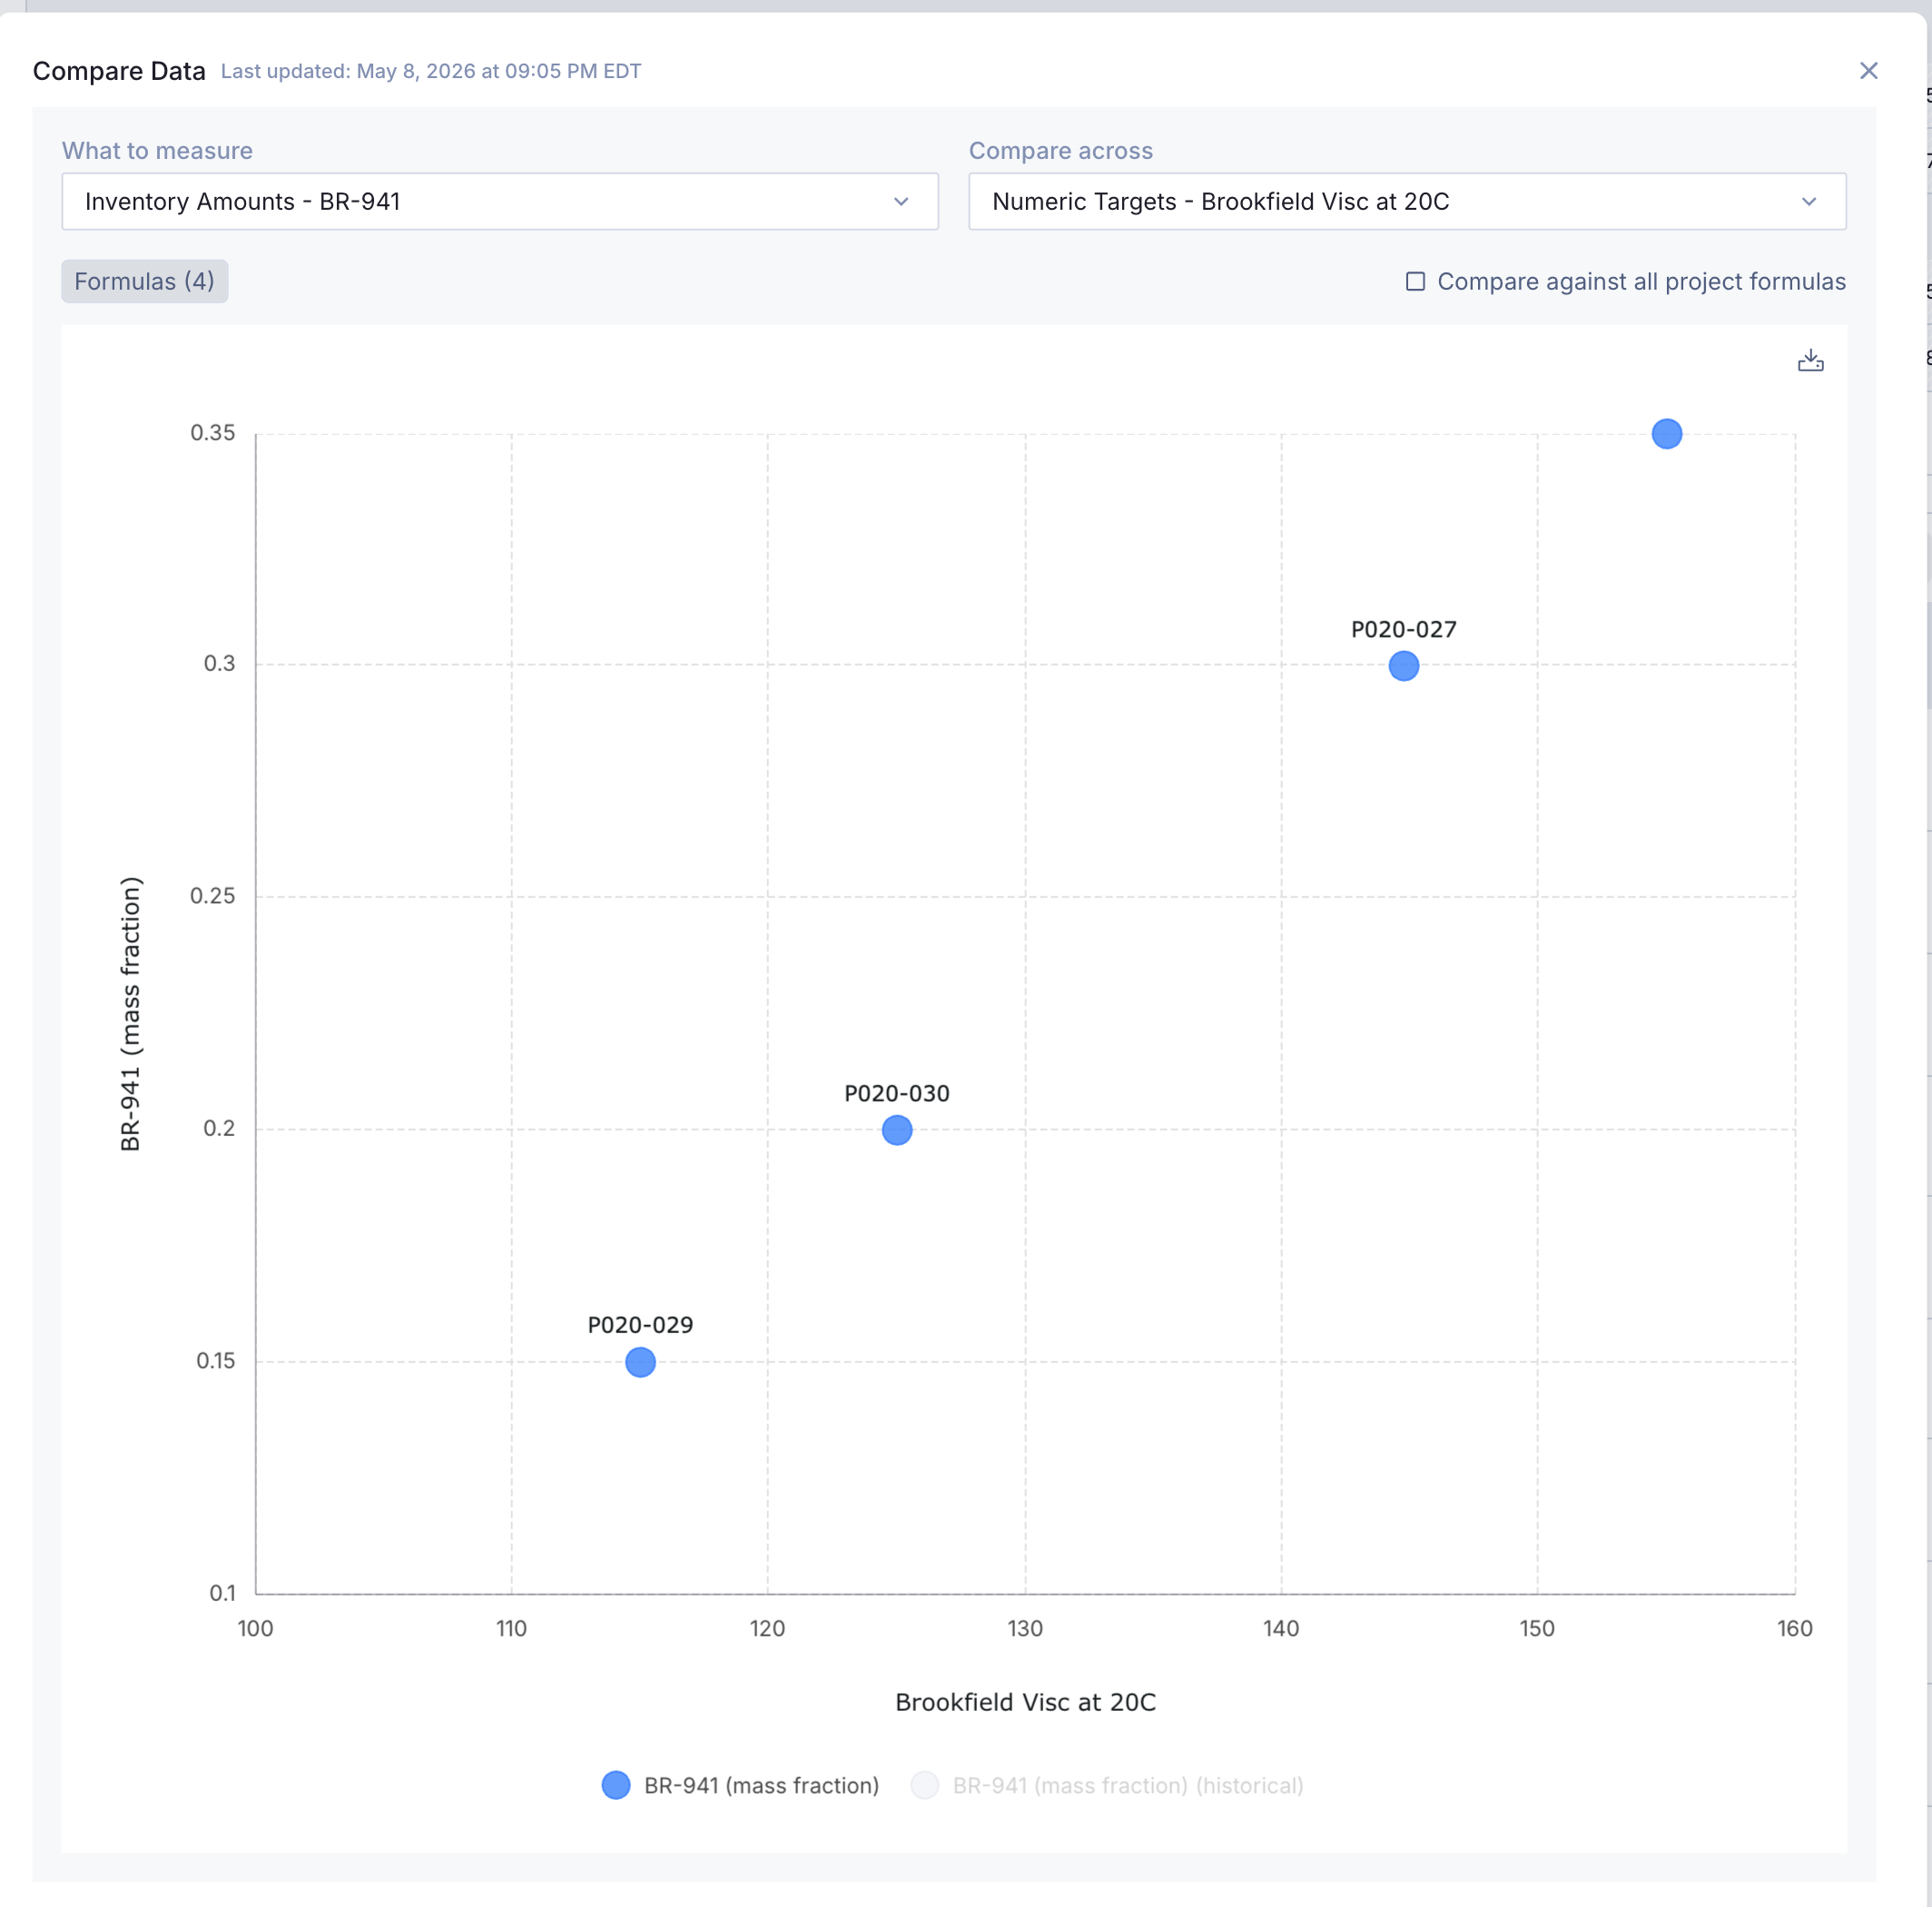The height and width of the screenshot is (1907, 1932).
Task: Close the Compare Data dialog
Action: click(1868, 71)
